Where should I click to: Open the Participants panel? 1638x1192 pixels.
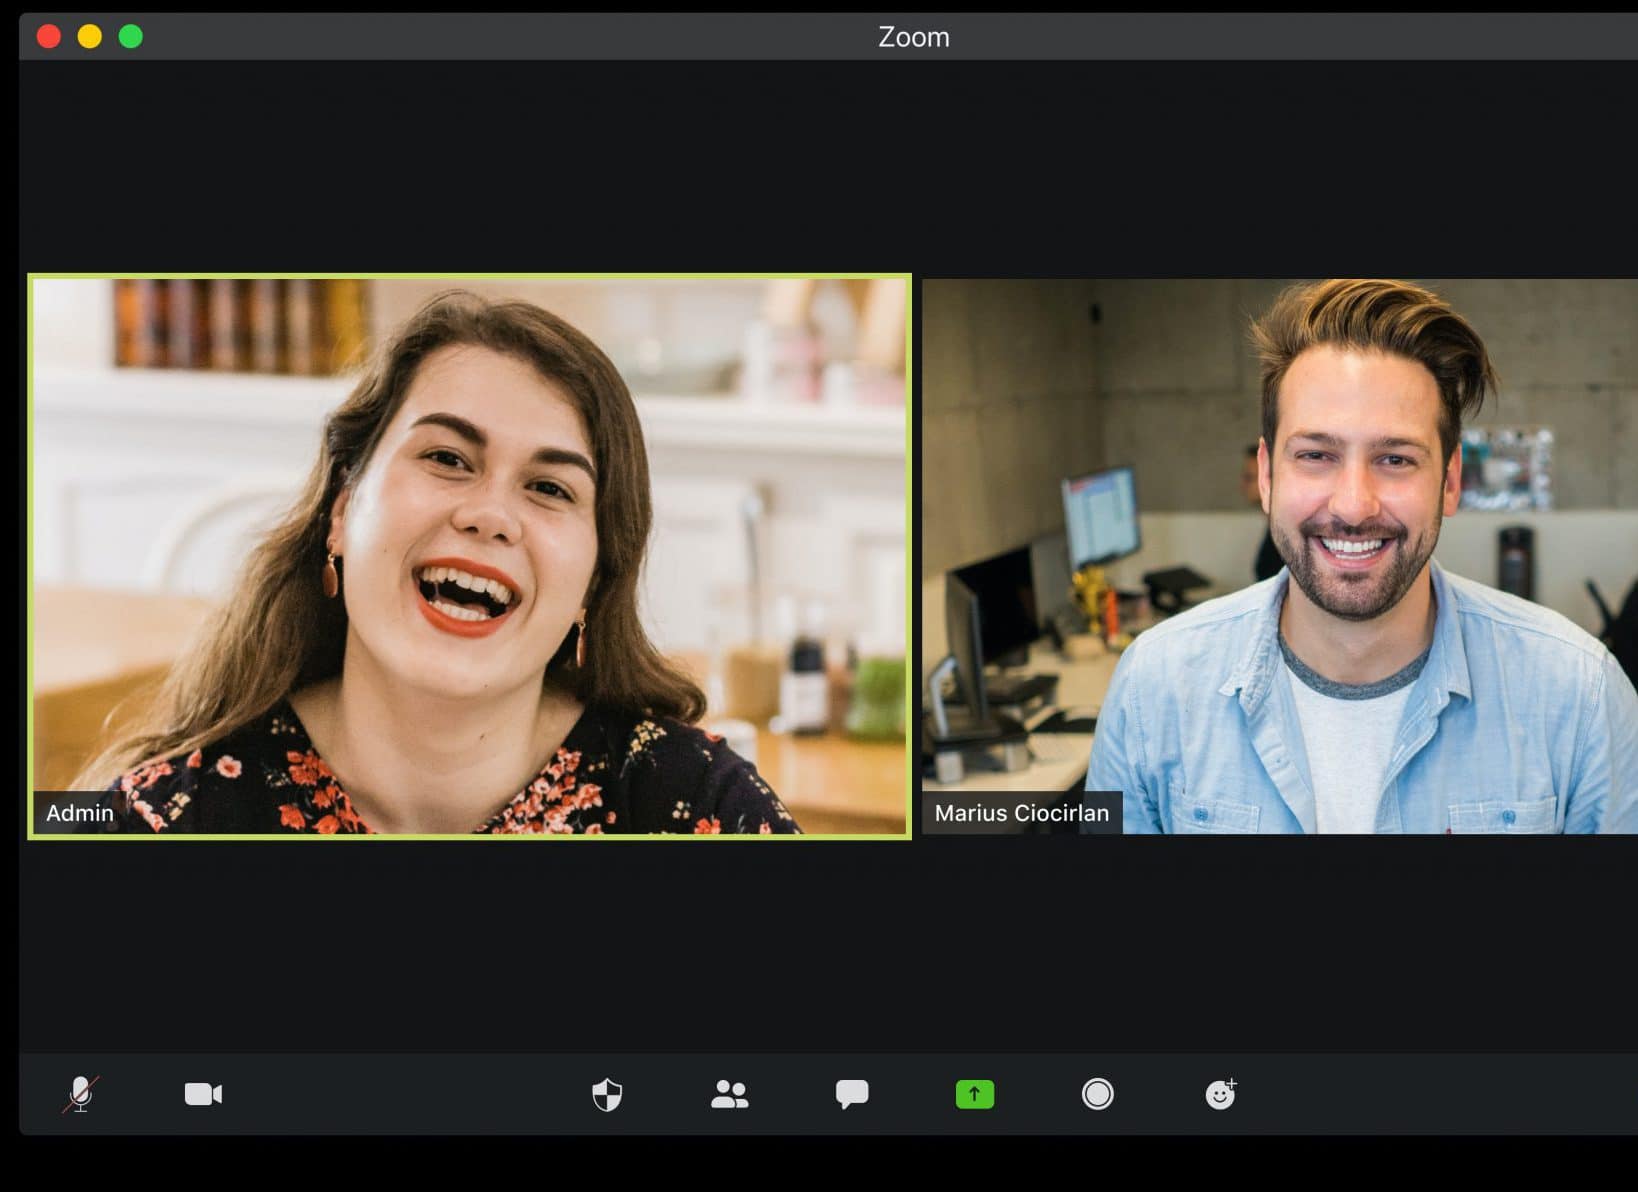pyautogui.click(x=730, y=1094)
